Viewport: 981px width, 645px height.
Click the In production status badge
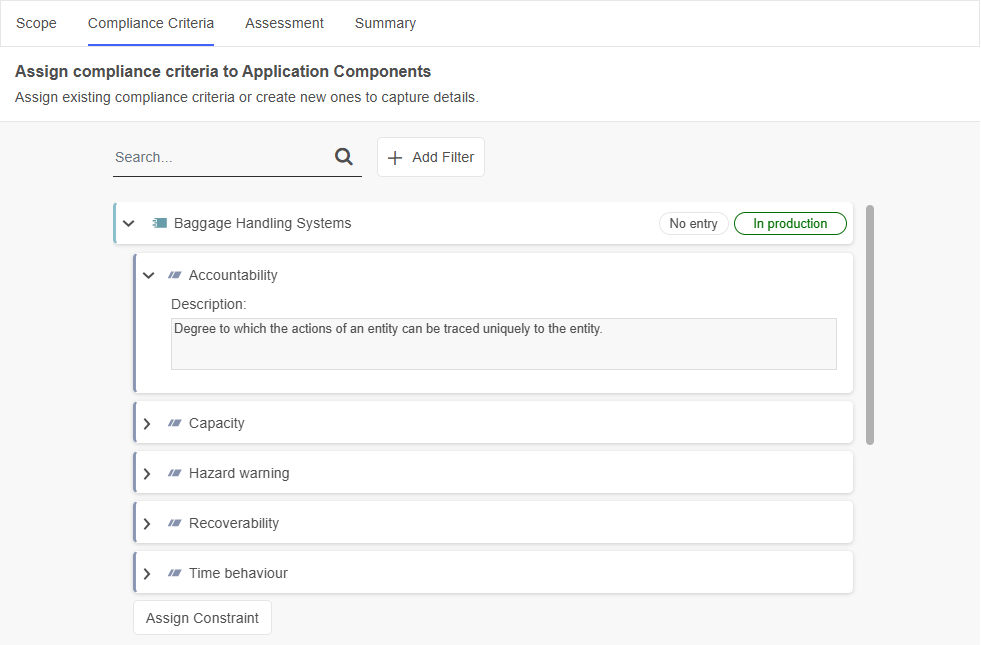(x=790, y=223)
